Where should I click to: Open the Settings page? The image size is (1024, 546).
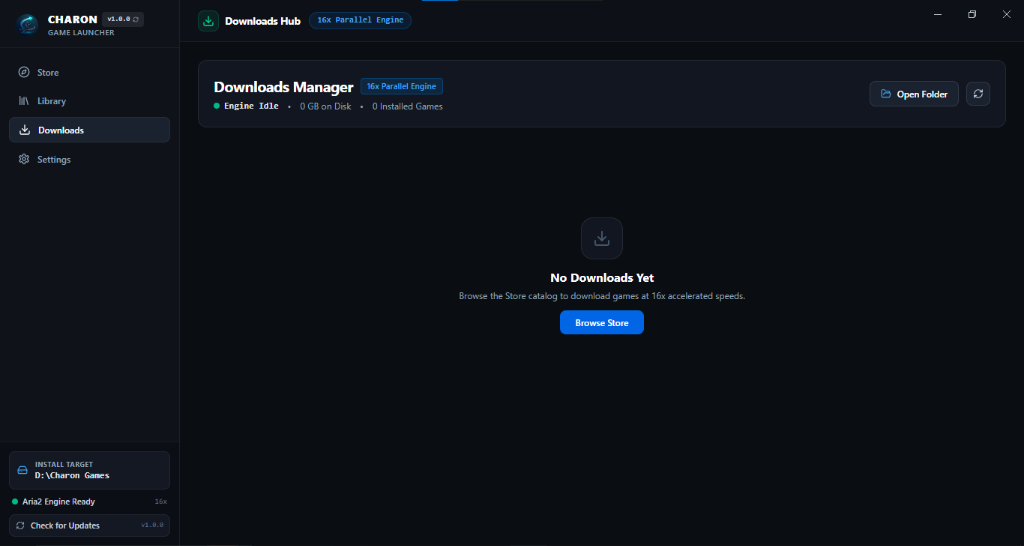89,159
